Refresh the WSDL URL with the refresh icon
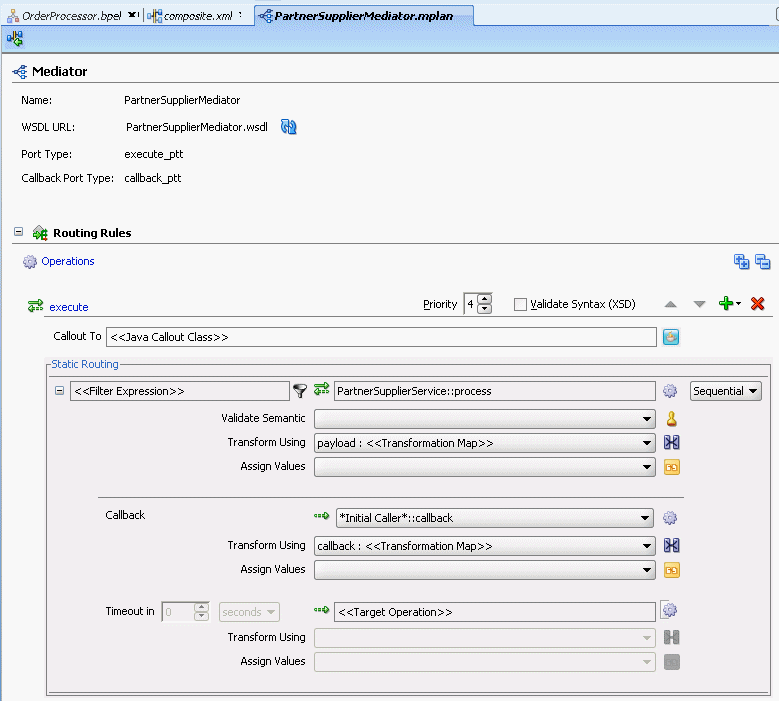The height and width of the screenshot is (701, 779). click(x=289, y=127)
